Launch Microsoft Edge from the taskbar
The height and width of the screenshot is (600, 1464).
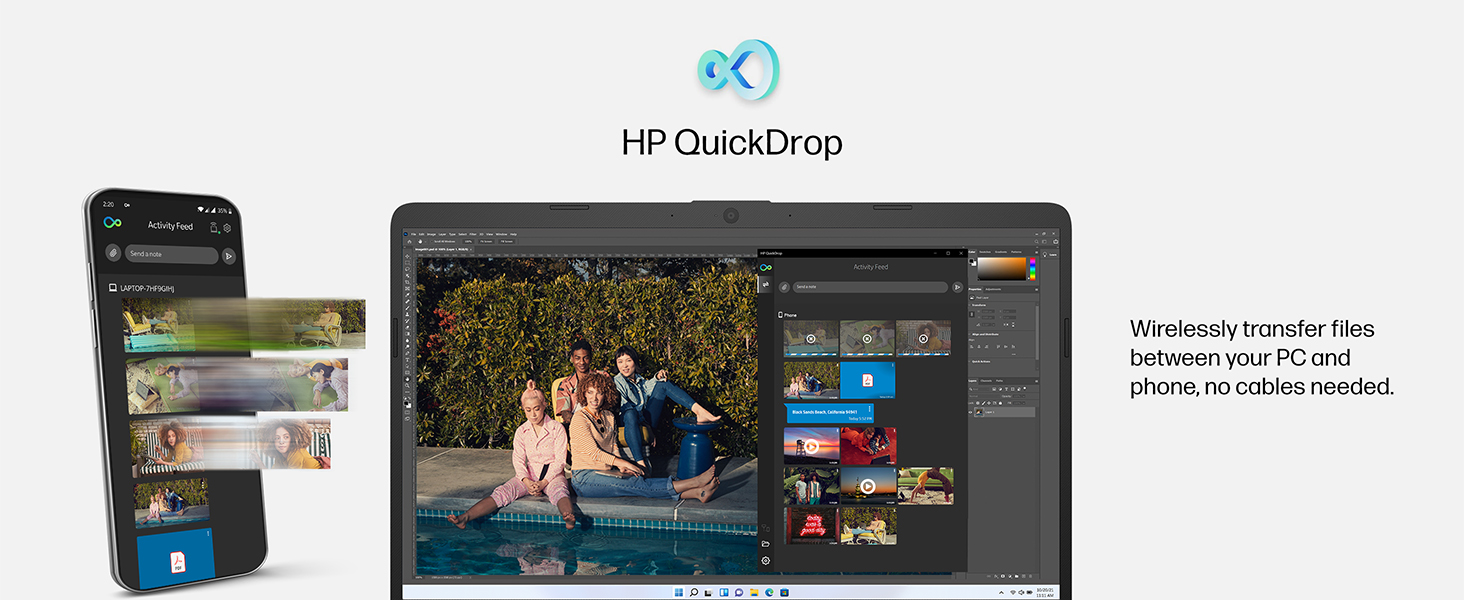(769, 592)
